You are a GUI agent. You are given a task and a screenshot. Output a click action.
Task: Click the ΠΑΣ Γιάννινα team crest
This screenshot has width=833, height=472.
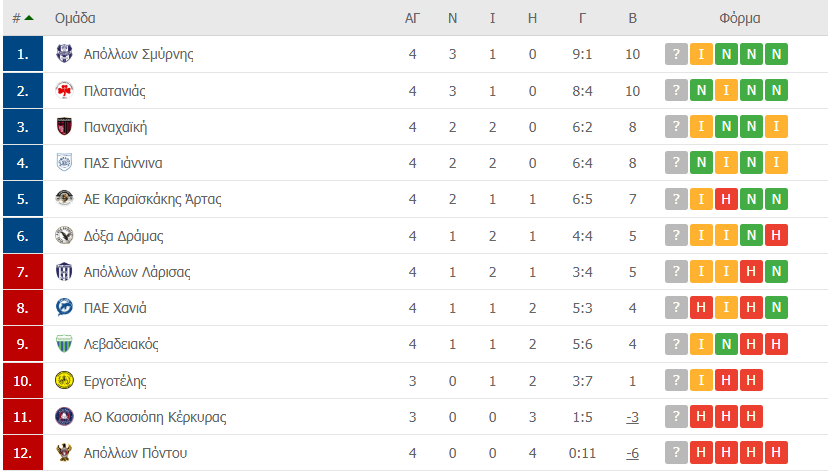click(65, 163)
